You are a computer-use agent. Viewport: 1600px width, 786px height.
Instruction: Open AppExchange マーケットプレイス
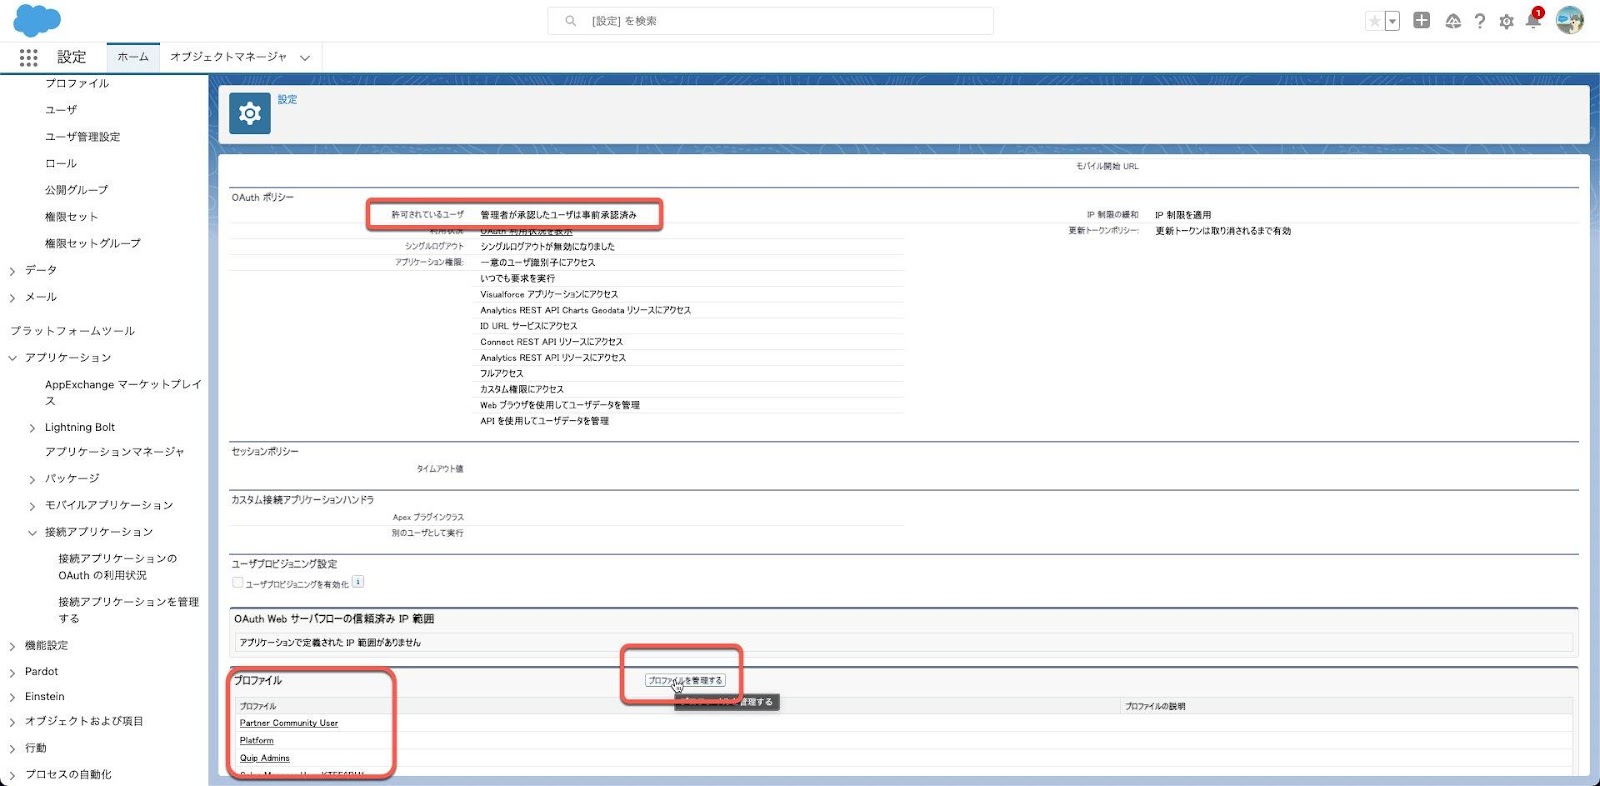pyautogui.click(x=123, y=392)
